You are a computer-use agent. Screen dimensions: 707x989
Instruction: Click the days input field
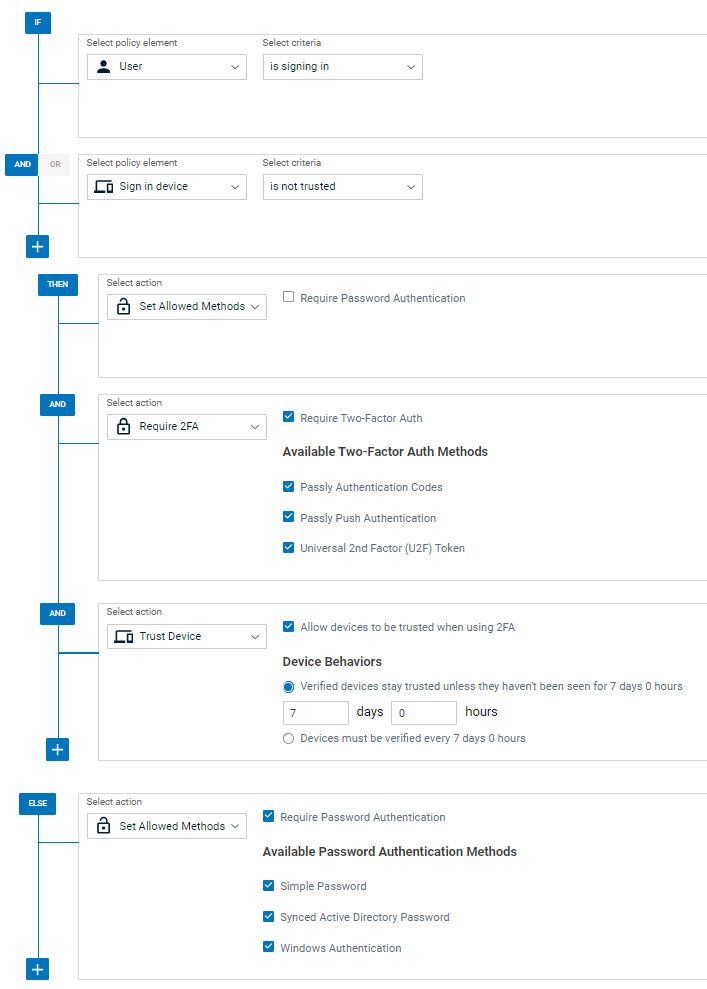pyautogui.click(x=315, y=712)
